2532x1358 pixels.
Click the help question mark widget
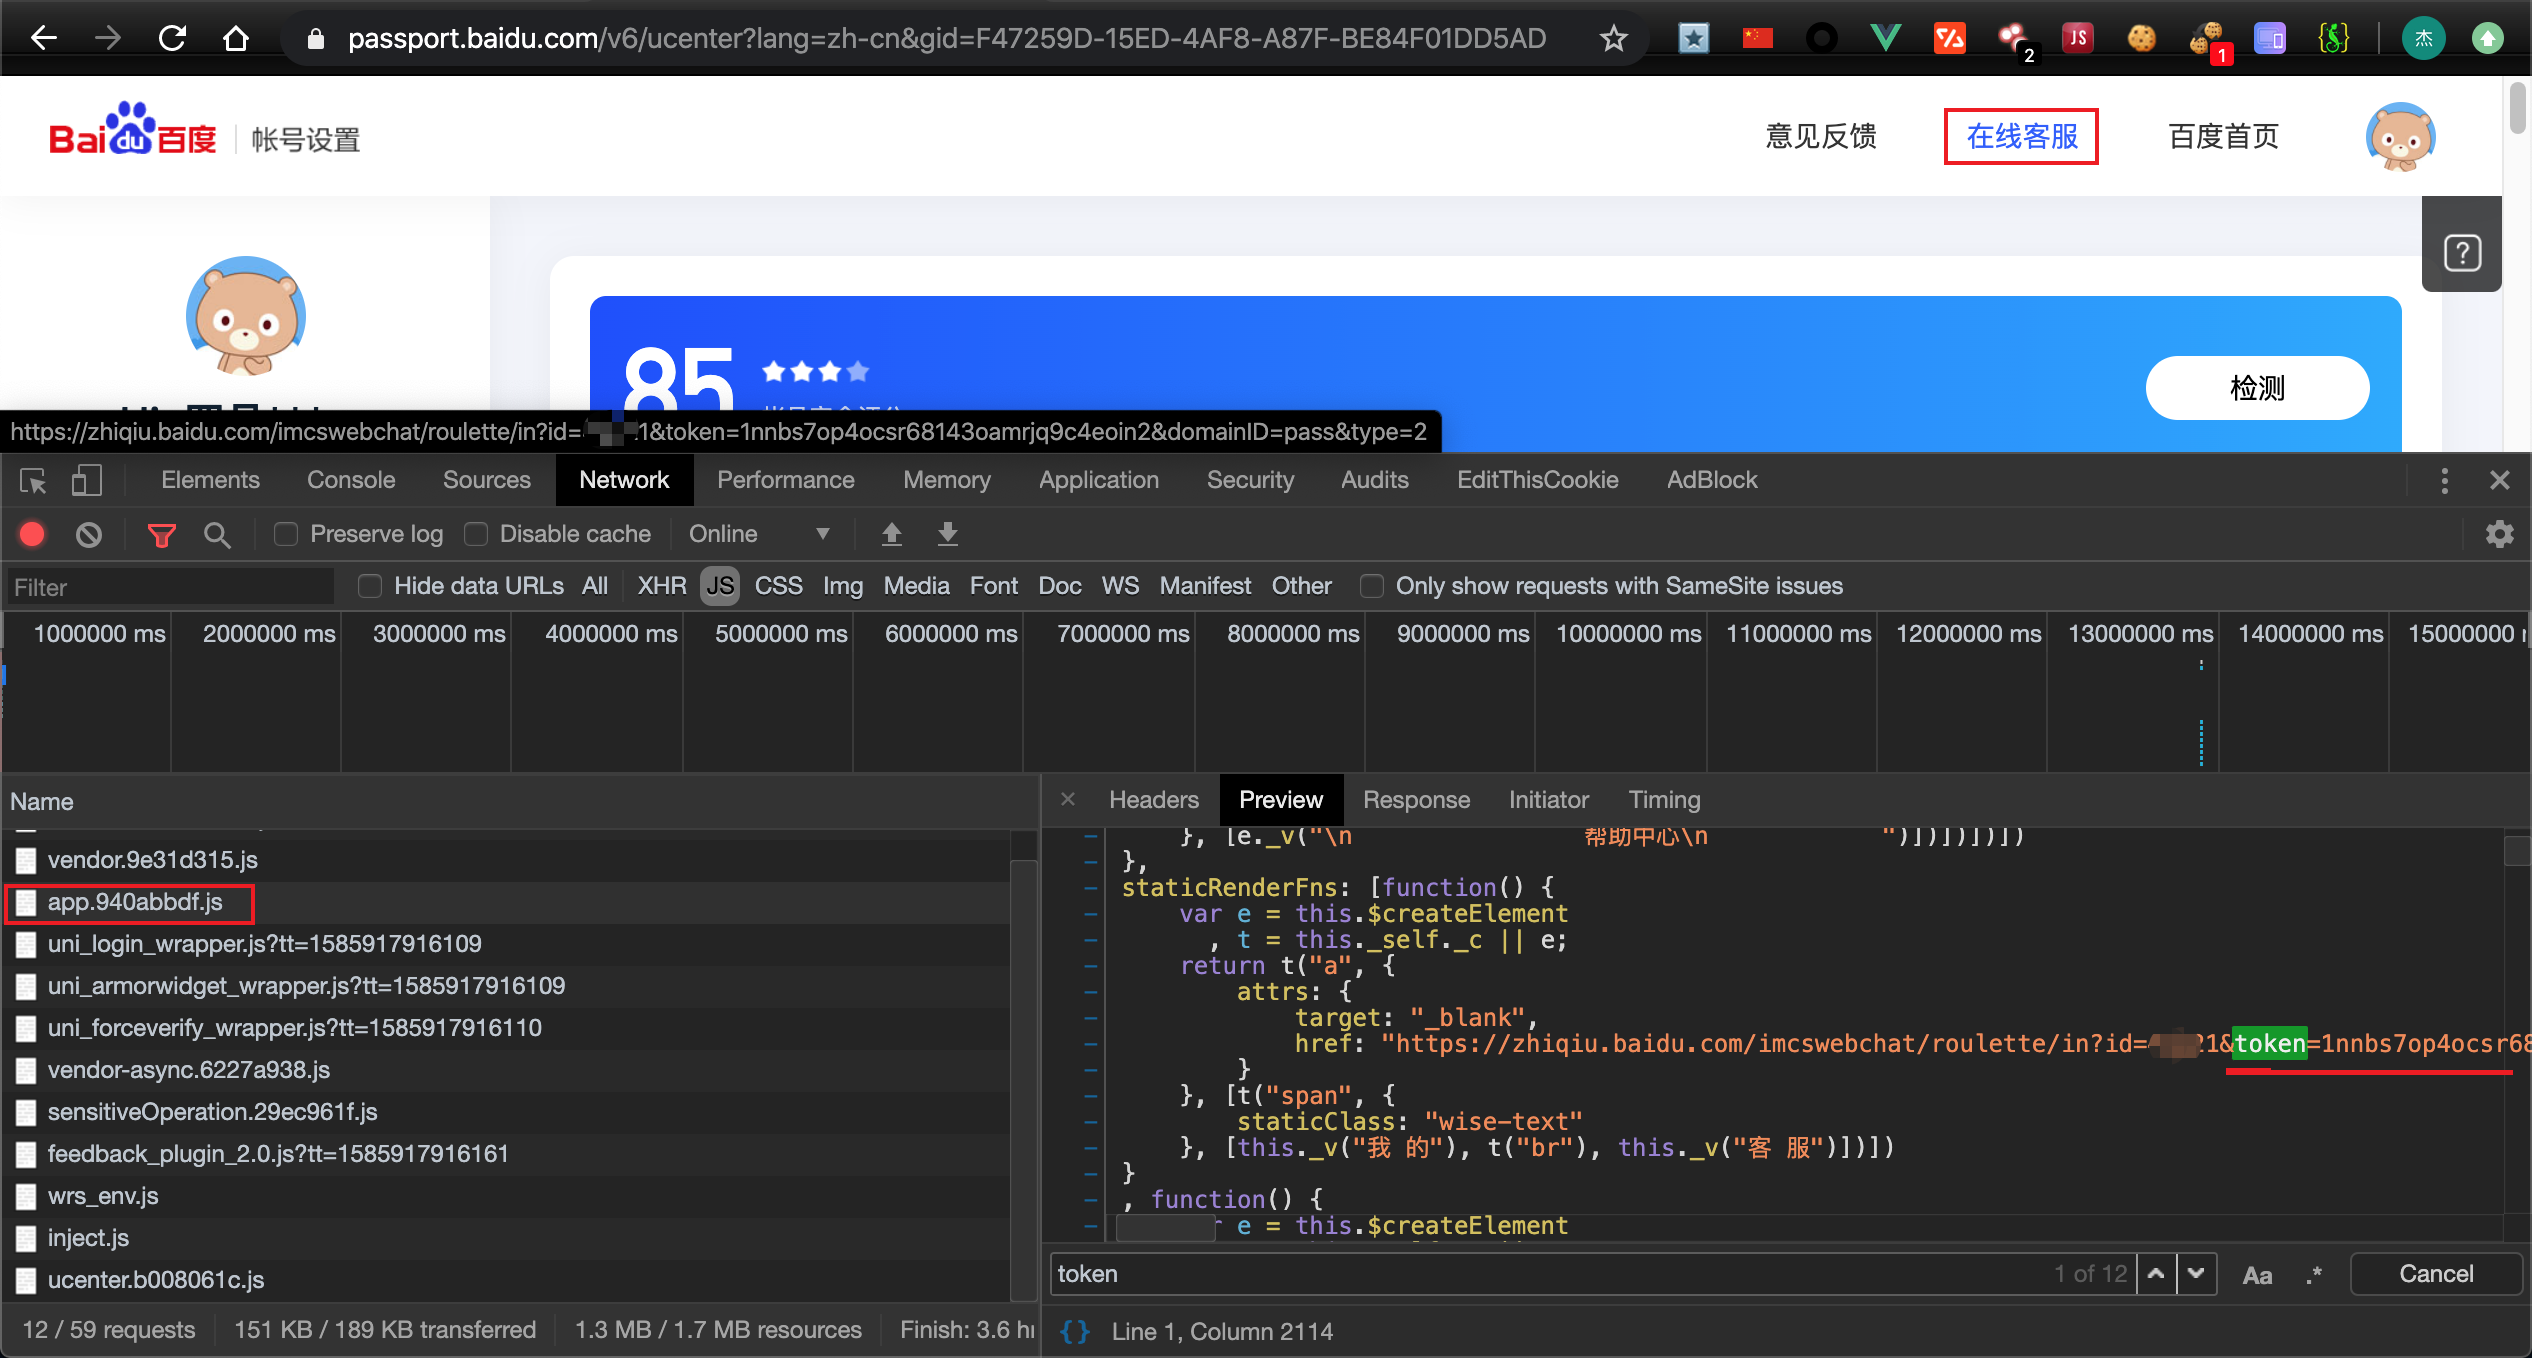[x=2462, y=252]
